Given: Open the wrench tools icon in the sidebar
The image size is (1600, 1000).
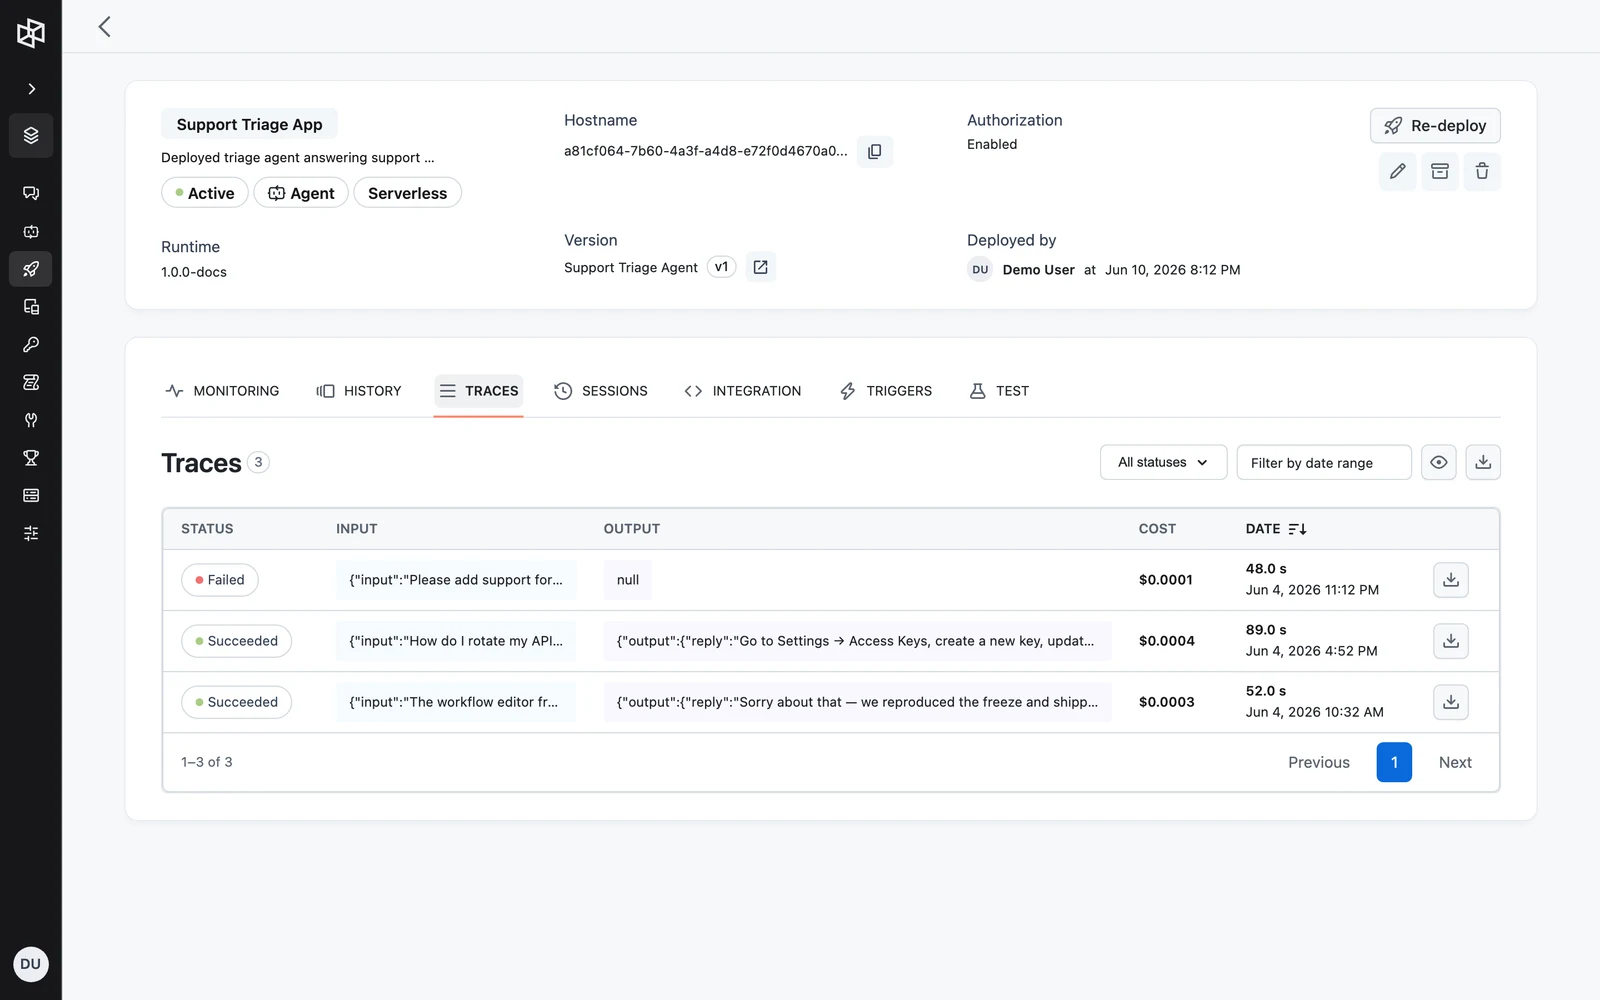Looking at the screenshot, I should tap(31, 420).
